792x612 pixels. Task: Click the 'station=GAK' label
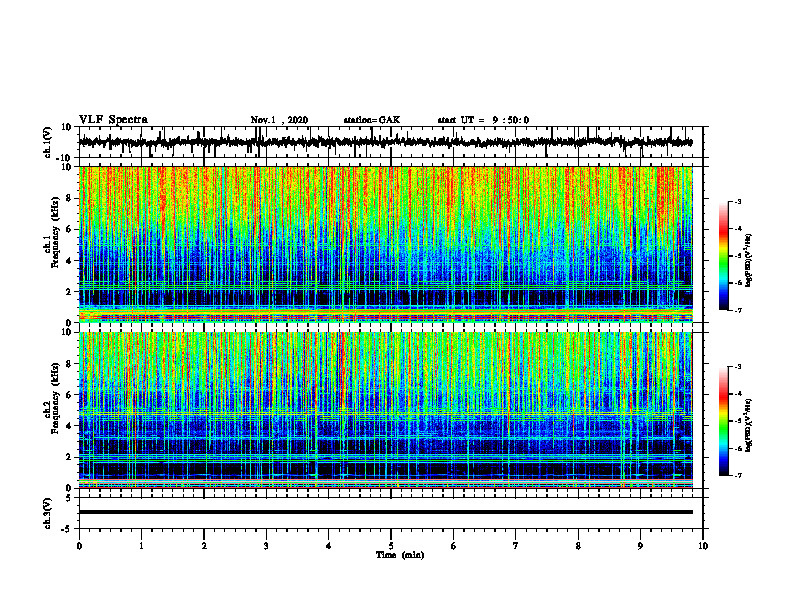pos(372,120)
